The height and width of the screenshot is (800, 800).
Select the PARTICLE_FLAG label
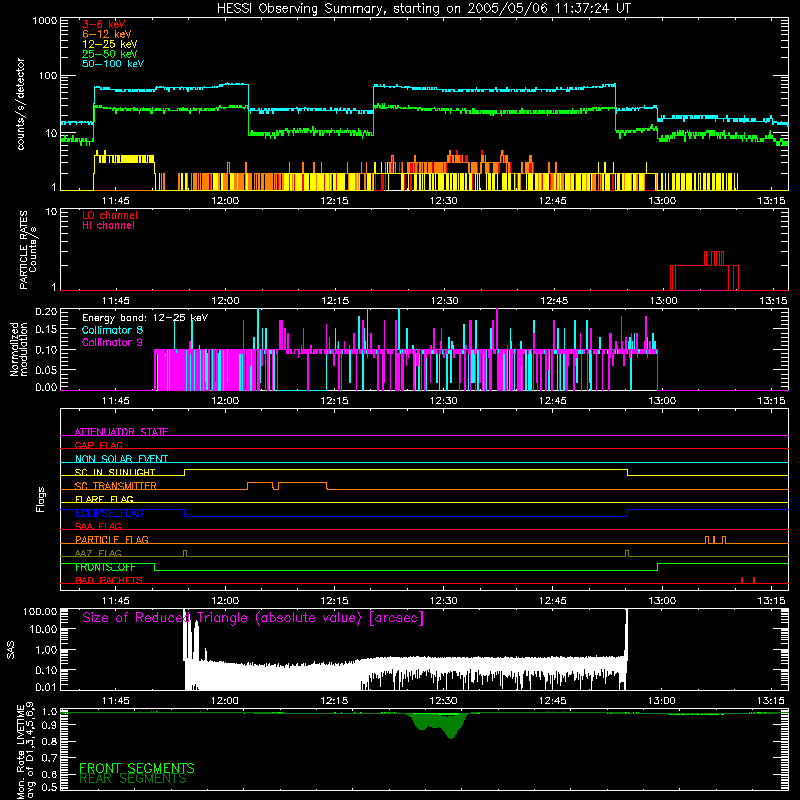pos(112,540)
